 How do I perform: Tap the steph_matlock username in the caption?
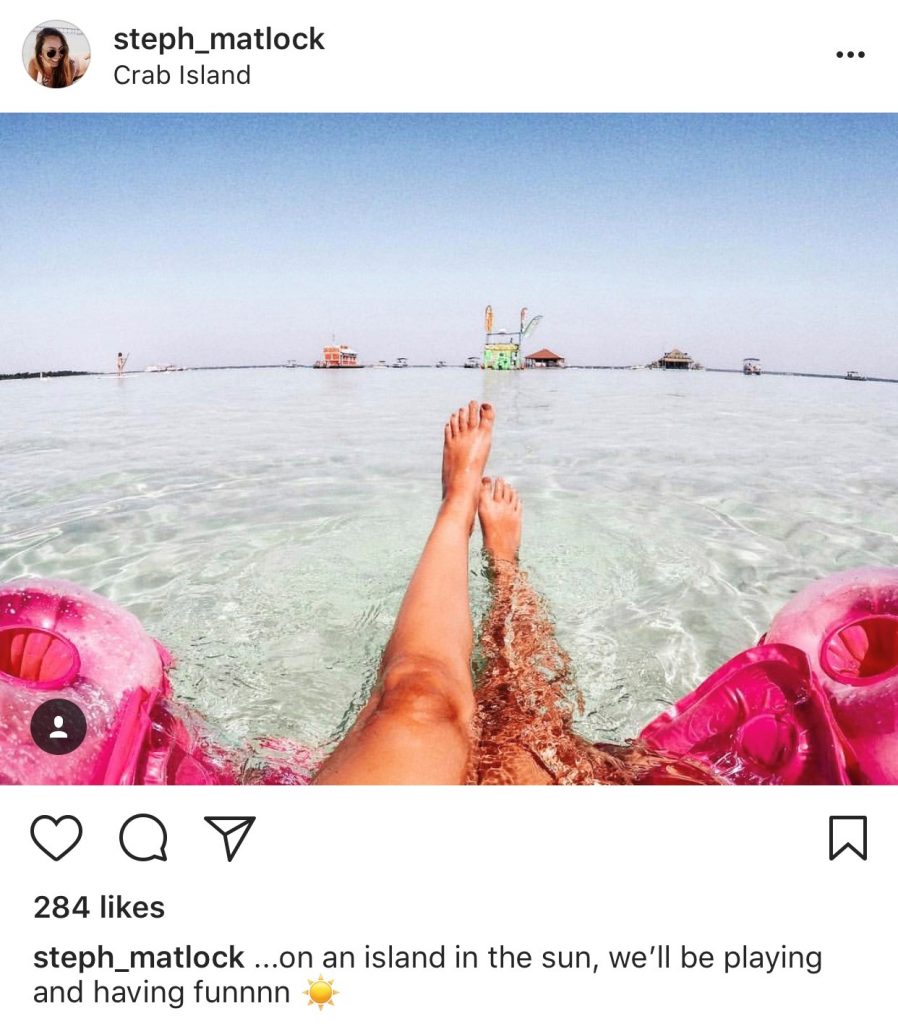coord(138,958)
